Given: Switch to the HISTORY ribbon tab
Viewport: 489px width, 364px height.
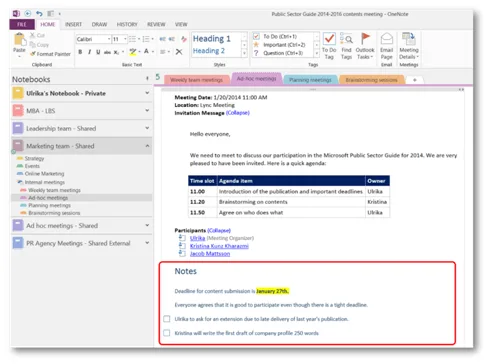Looking at the screenshot, I should (x=127, y=24).
